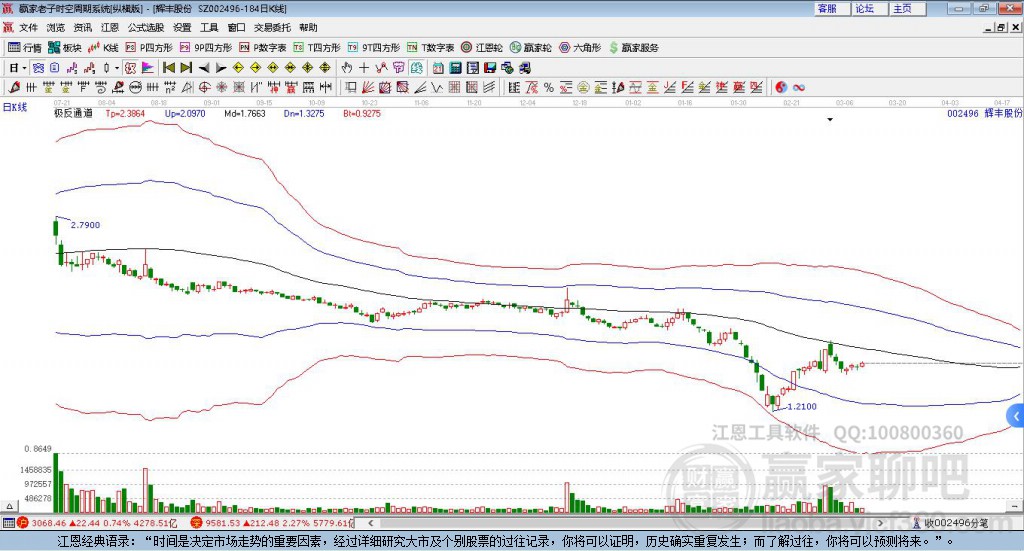Open the 帮助 menu

pyautogui.click(x=308, y=27)
